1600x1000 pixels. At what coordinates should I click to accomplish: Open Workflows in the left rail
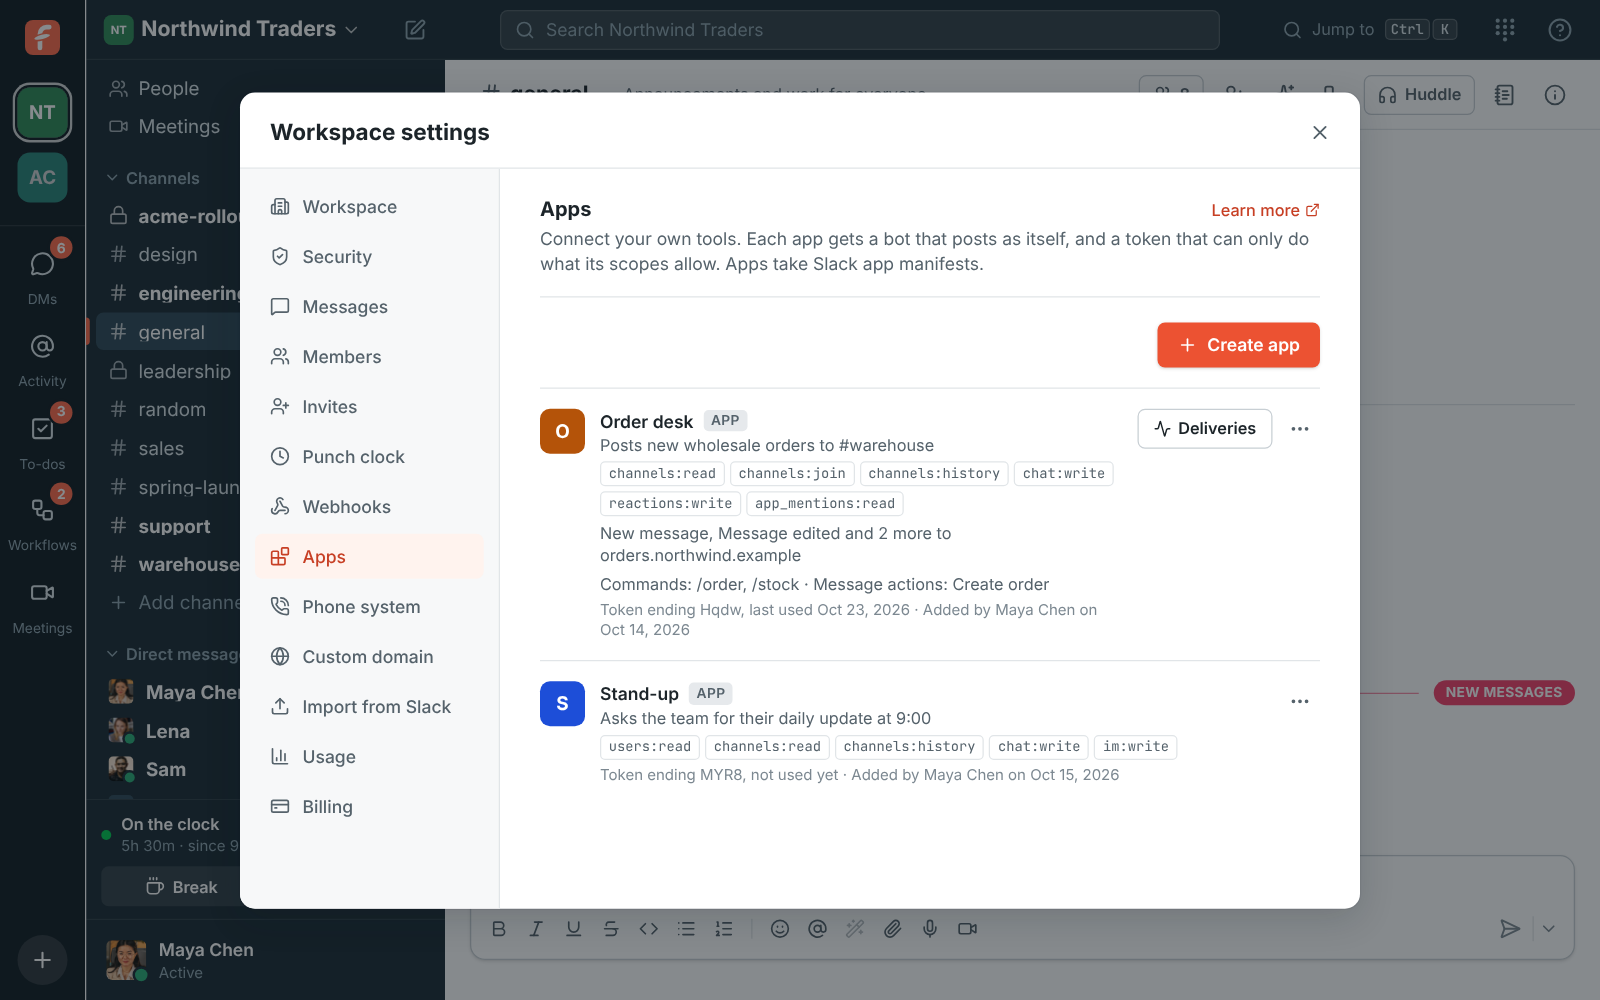(42, 522)
